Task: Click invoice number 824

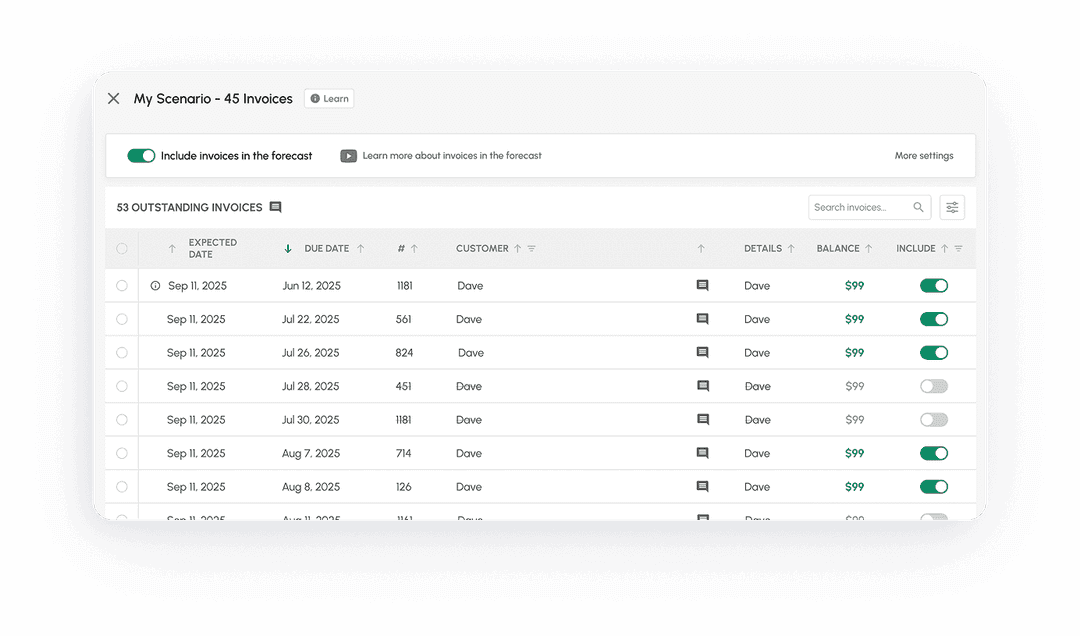Action: pos(404,353)
